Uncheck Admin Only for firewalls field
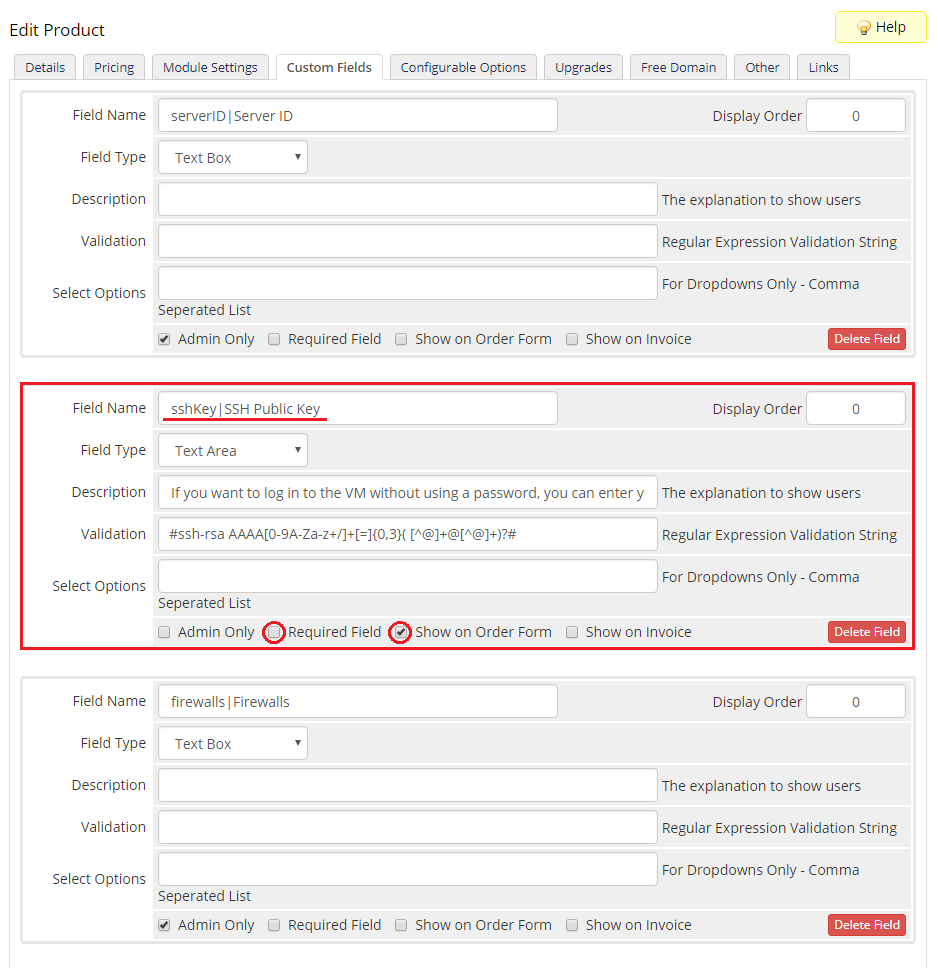The image size is (938, 968). point(164,925)
